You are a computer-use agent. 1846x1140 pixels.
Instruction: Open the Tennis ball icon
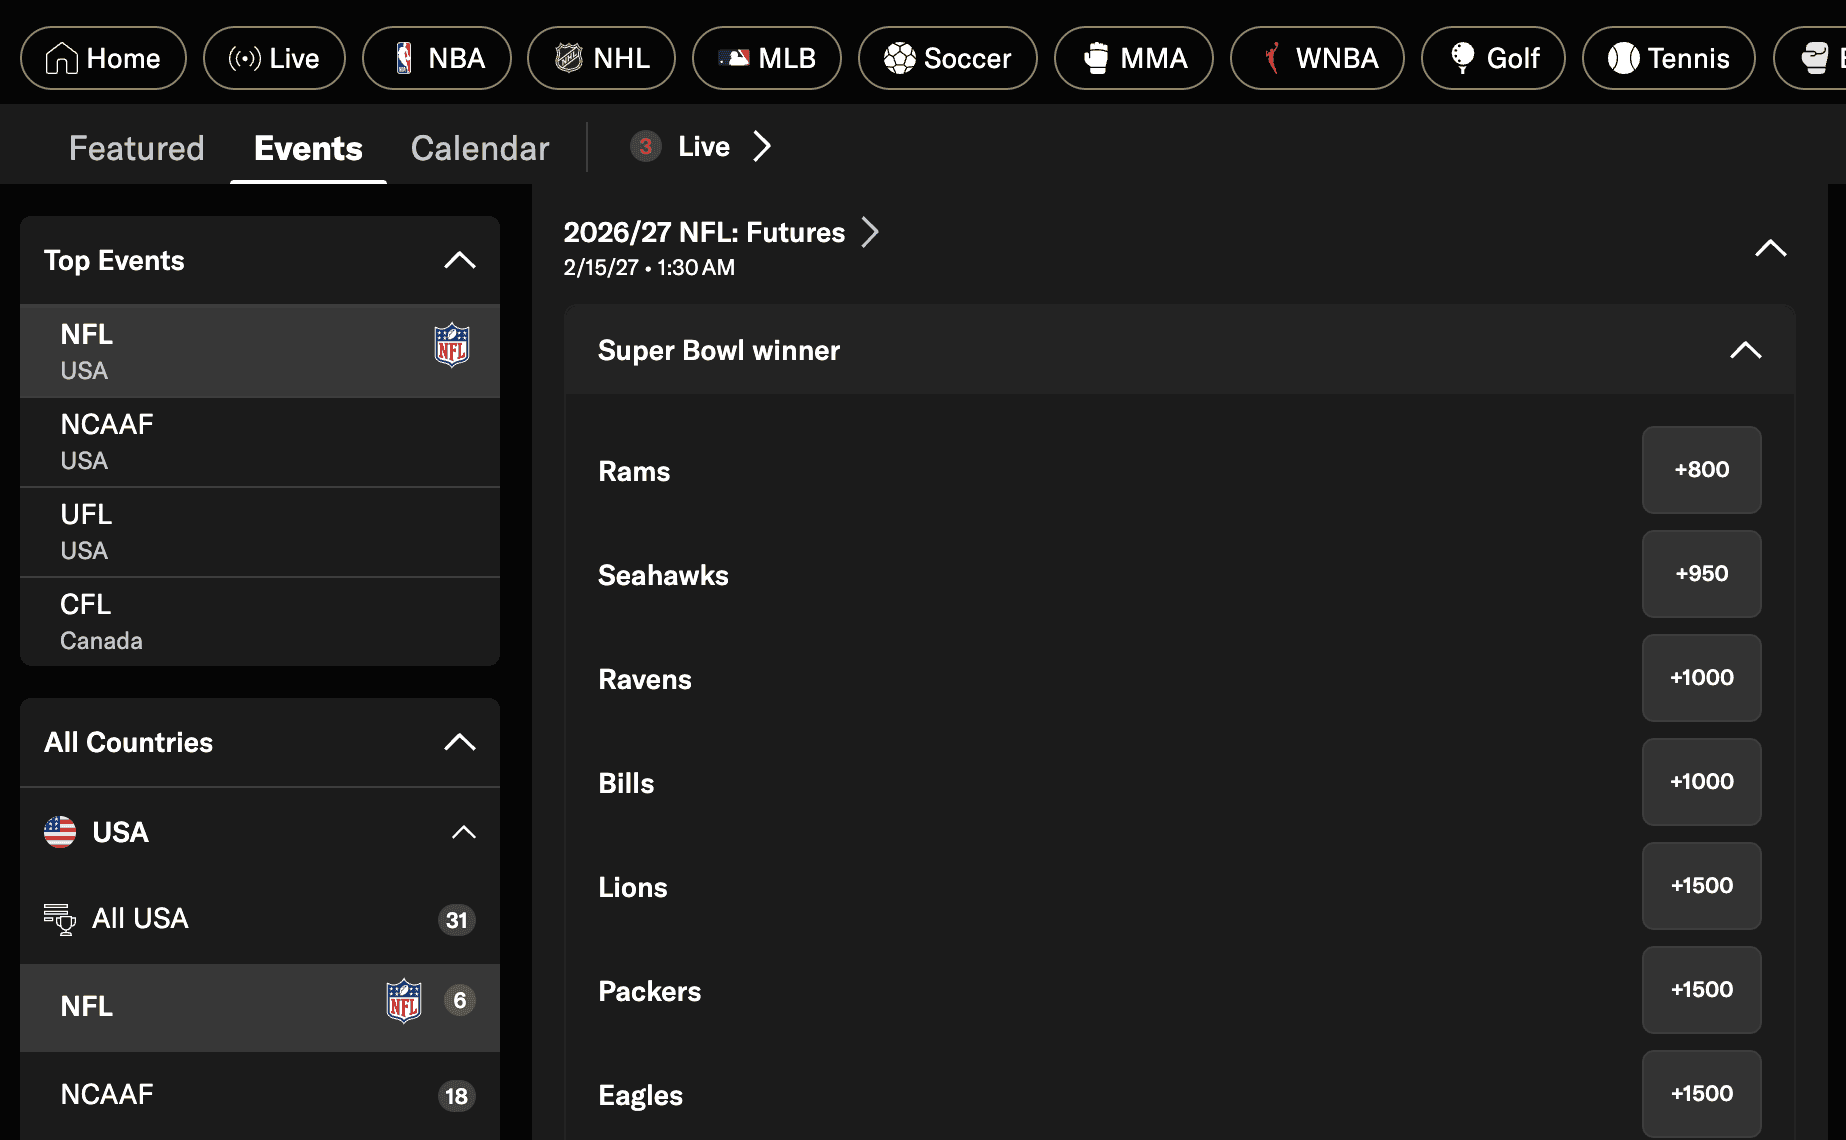1623,58
